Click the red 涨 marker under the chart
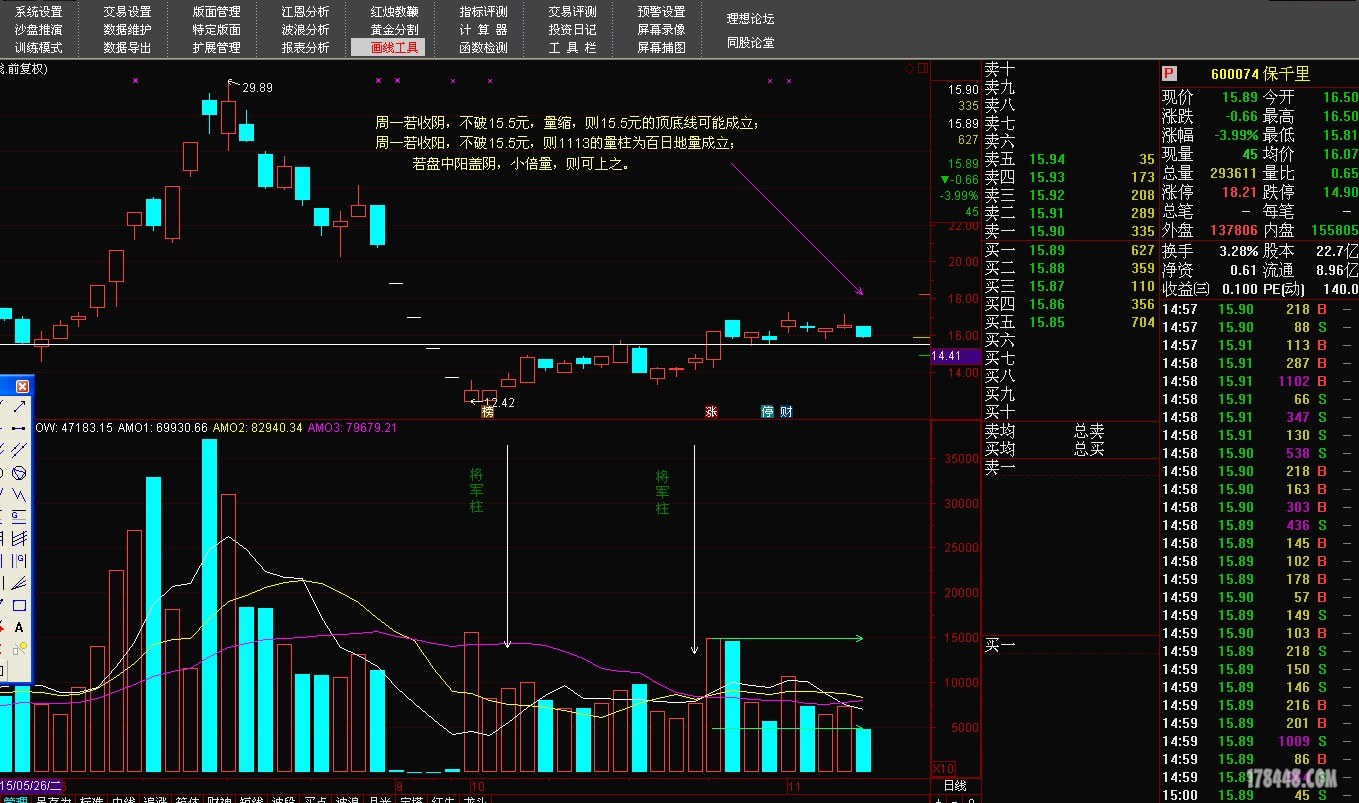The height and width of the screenshot is (803, 1359). click(712, 411)
